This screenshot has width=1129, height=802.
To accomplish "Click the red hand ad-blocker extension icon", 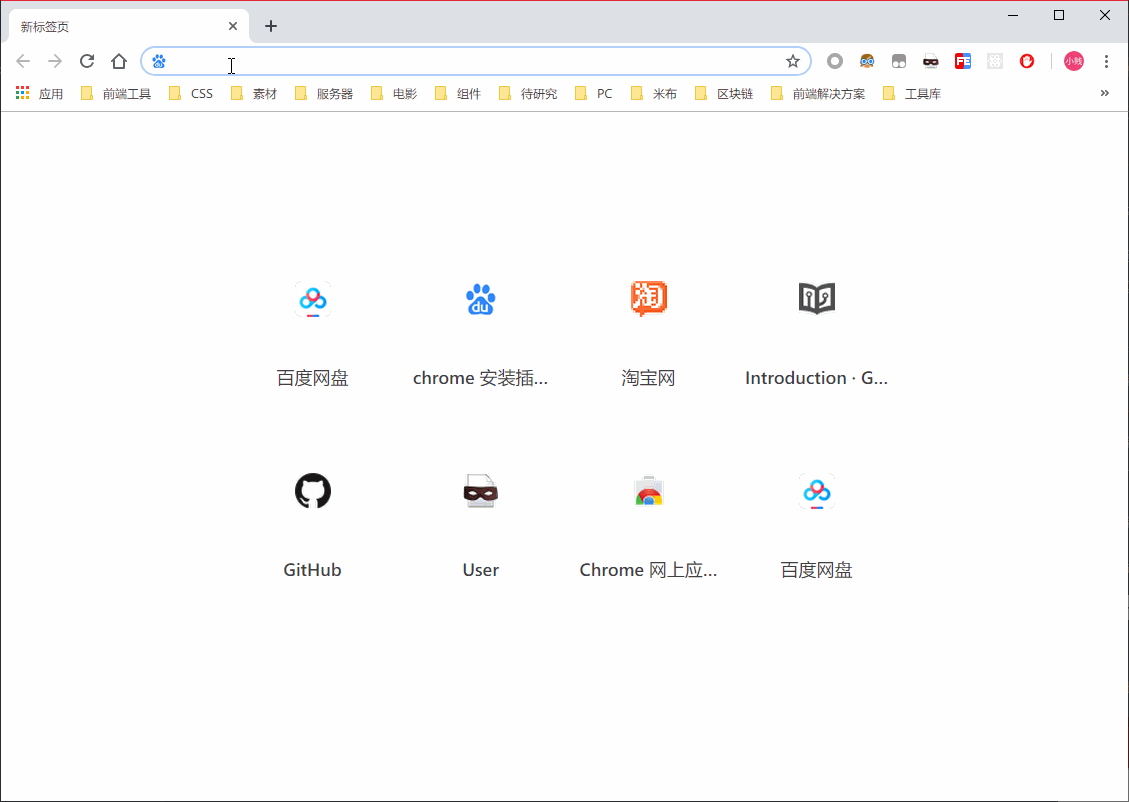I will 1027,61.
